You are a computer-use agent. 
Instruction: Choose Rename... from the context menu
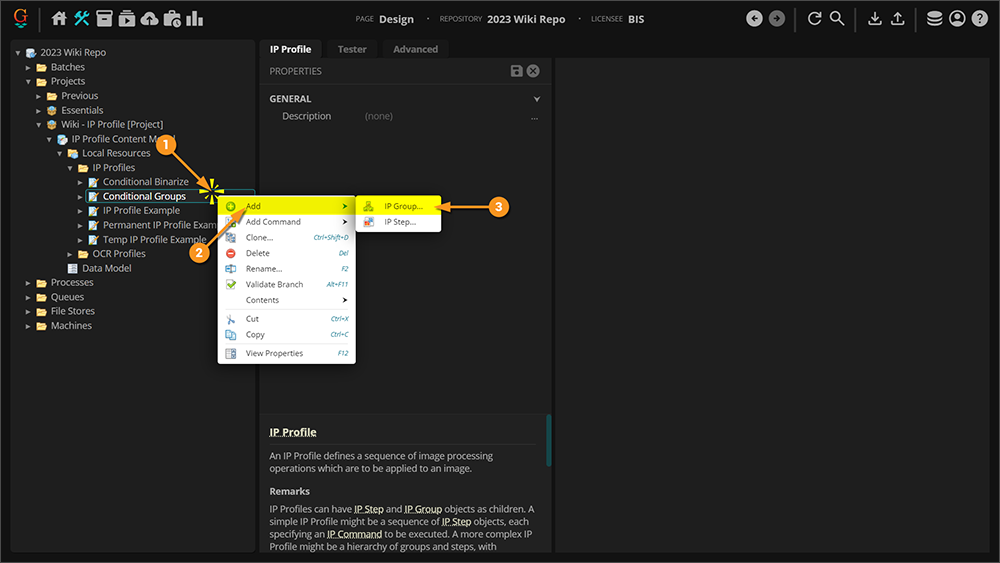286,268
